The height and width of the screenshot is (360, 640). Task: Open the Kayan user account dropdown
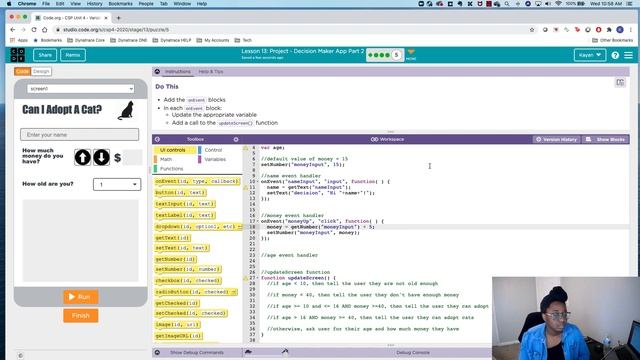[x=590, y=55]
